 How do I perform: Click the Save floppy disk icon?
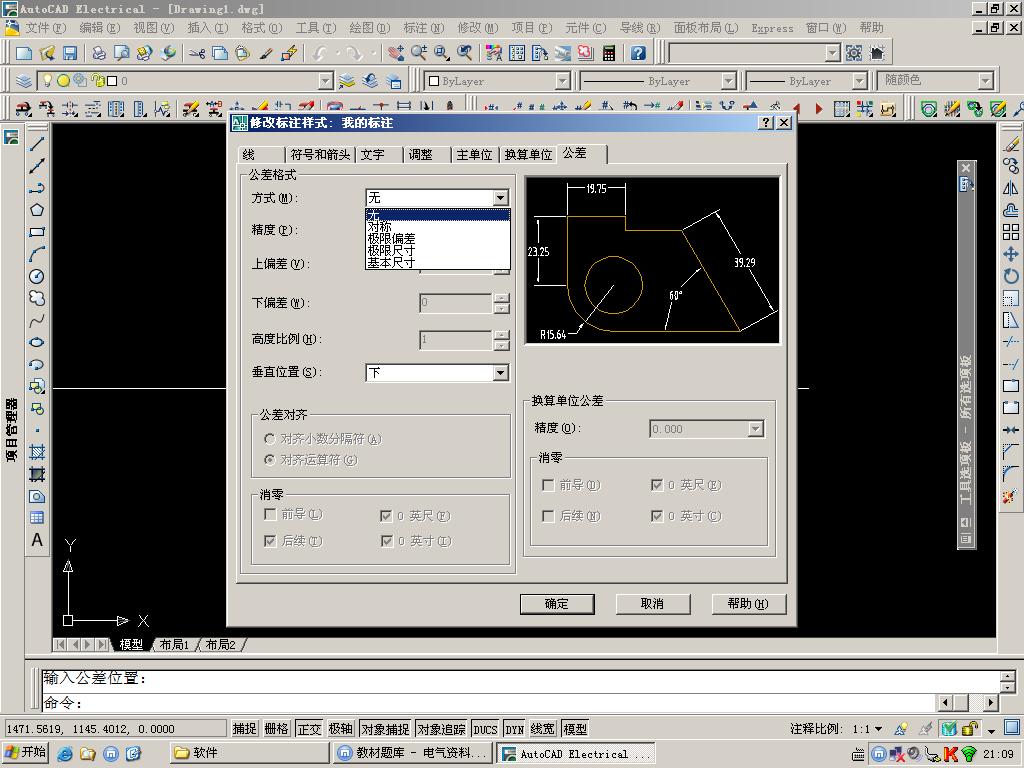pyautogui.click(x=70, y=53)
